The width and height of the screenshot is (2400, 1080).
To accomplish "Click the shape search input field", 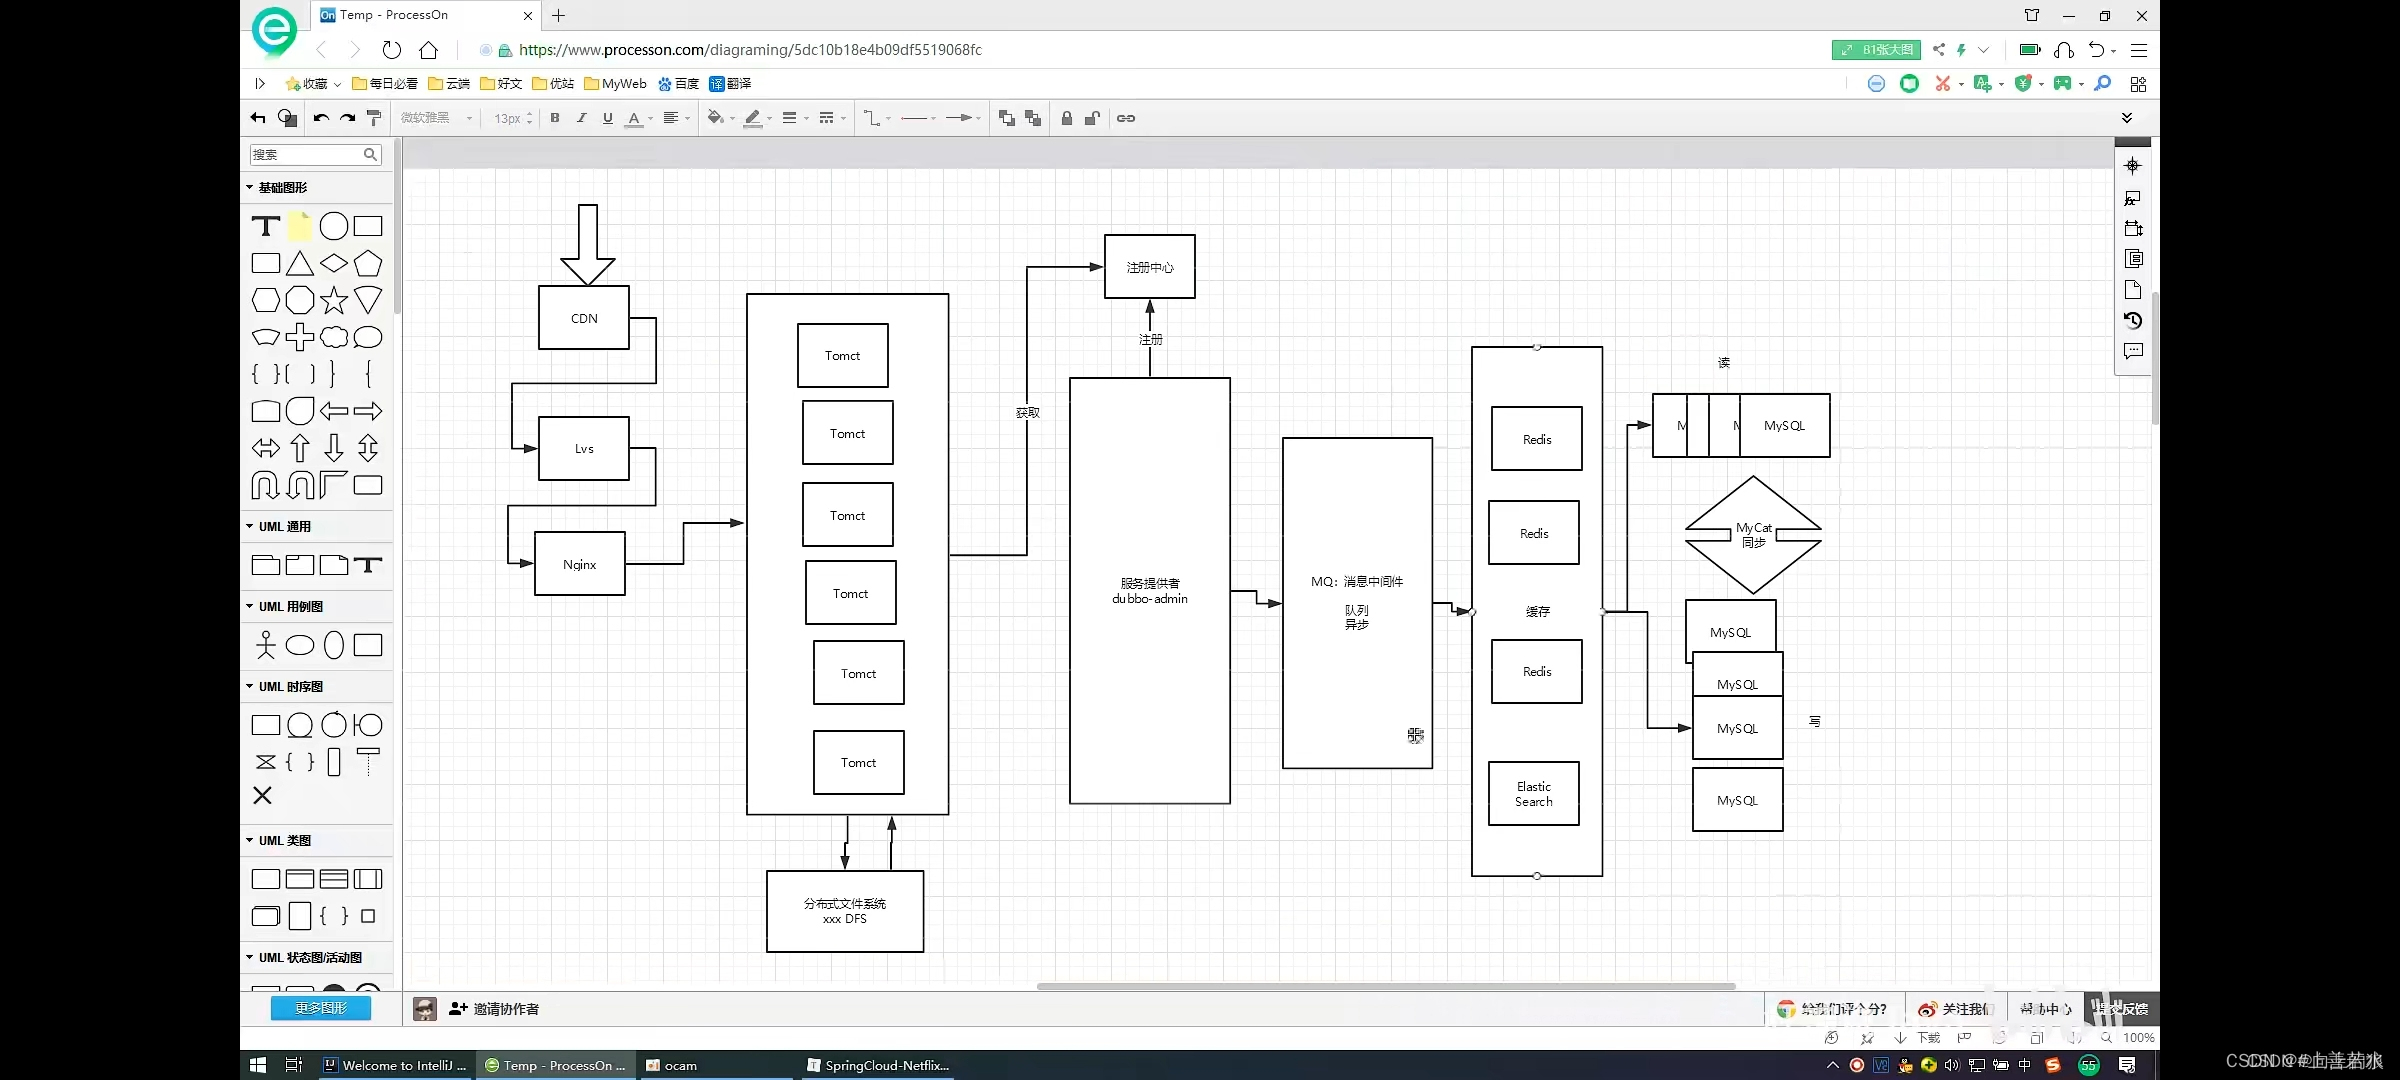I will [x=307, y=155].
